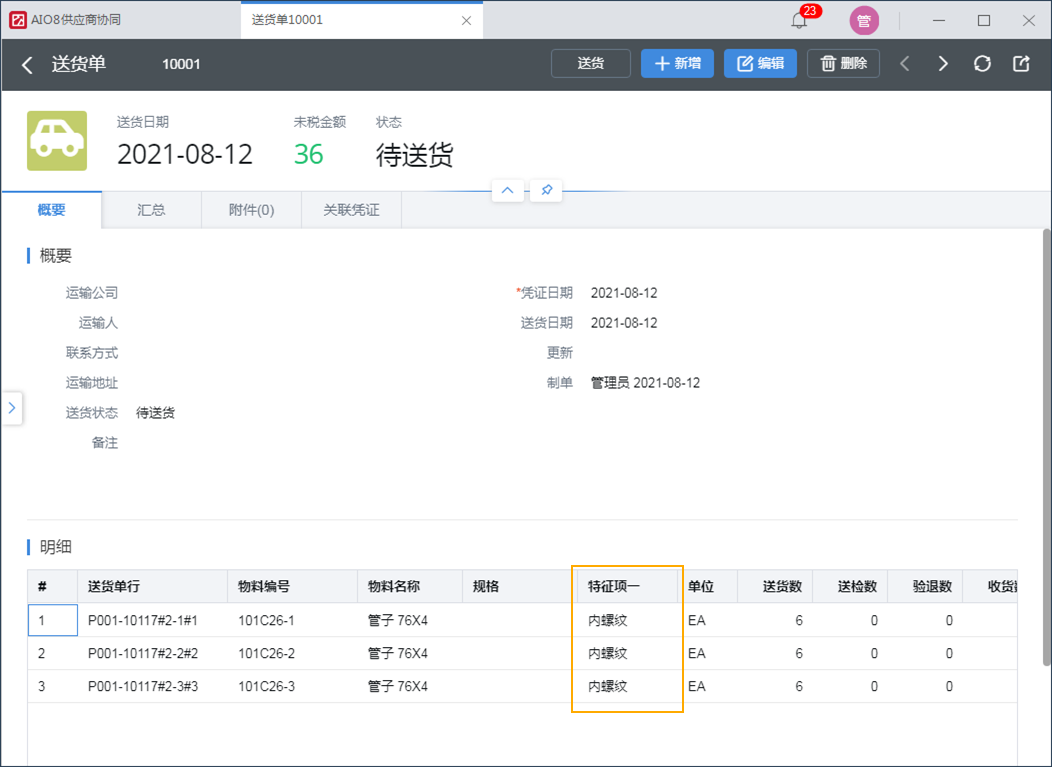Close the 送货单10001 tab
The height and width of the screenshot is (767, 1052).
pos(466,21)
